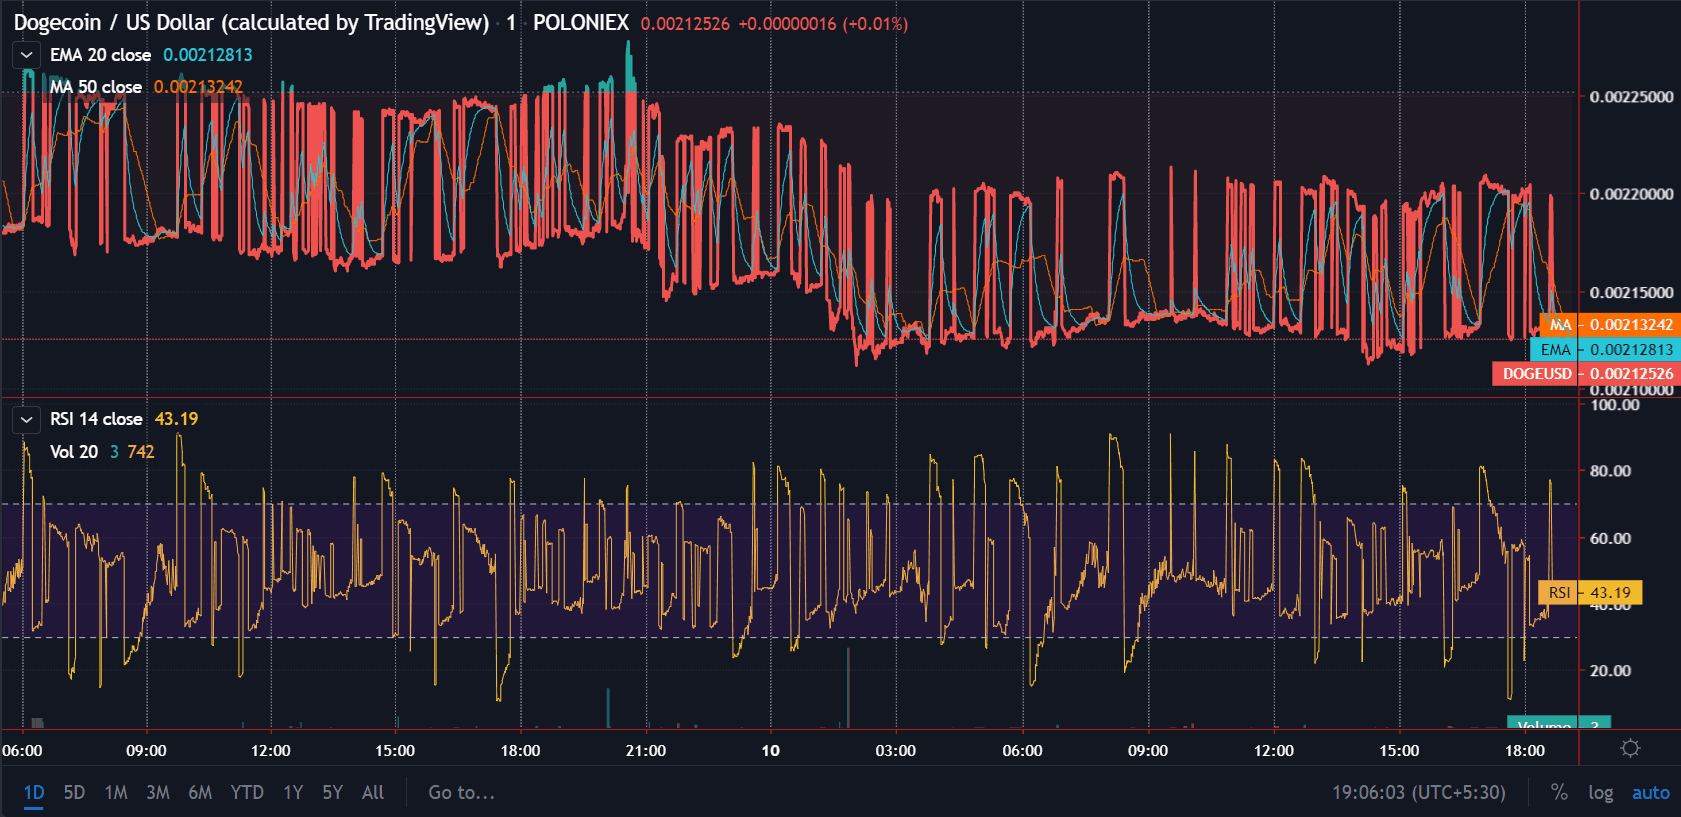Image resolution: width=1681 pixels, height=817 pixels.
Task: Click the 20.00 RSI axis label
Action: coord(1610,671)
